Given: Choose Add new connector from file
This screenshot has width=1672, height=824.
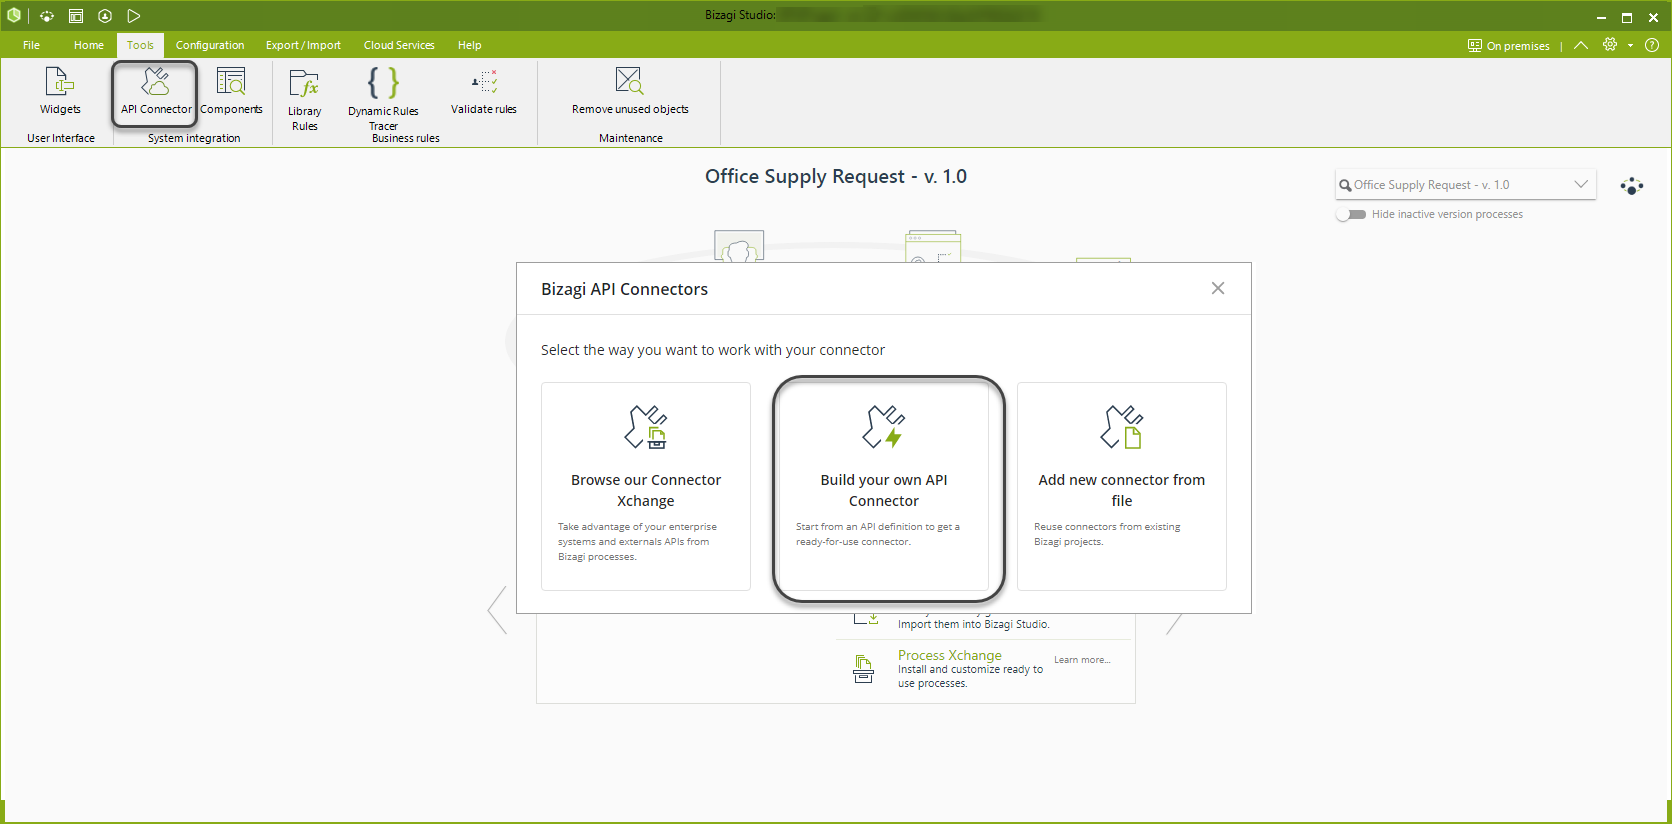Looking at the screenshot, I should coord(1122,486).
